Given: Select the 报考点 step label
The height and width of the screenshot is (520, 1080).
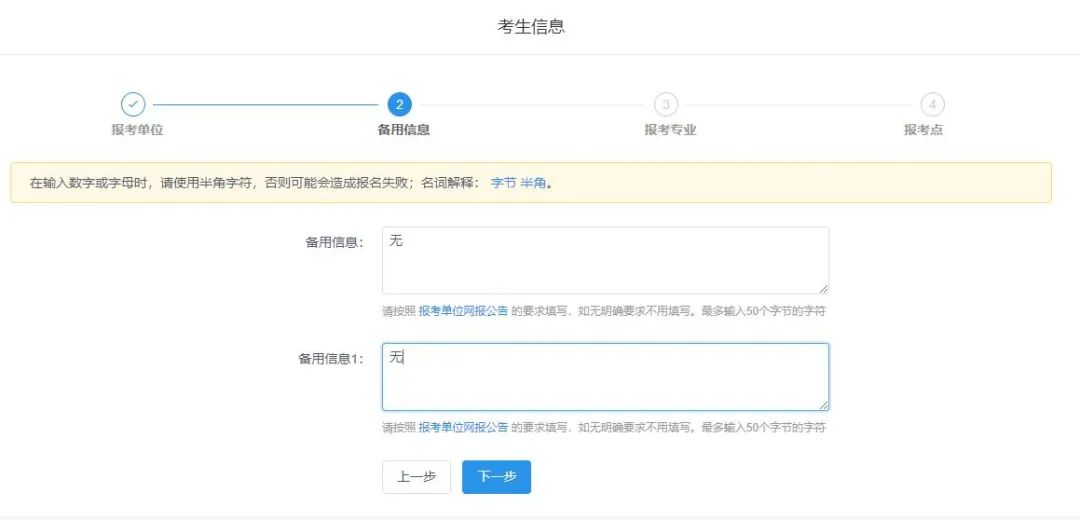Looking at the screenshot, I should click(923, 130).
